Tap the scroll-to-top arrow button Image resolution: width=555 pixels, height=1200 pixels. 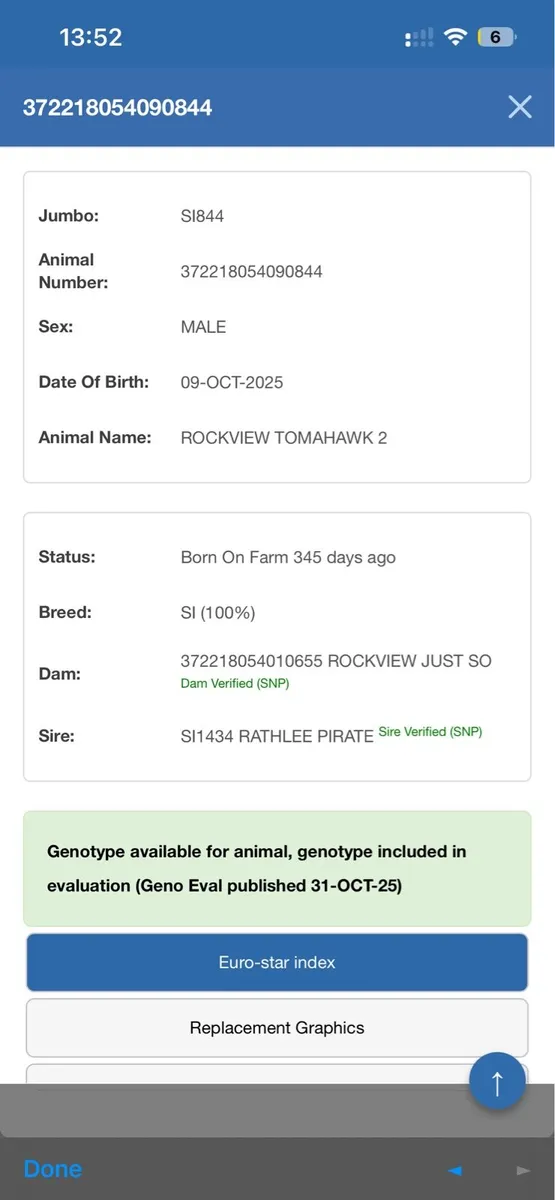point(497,1081)
